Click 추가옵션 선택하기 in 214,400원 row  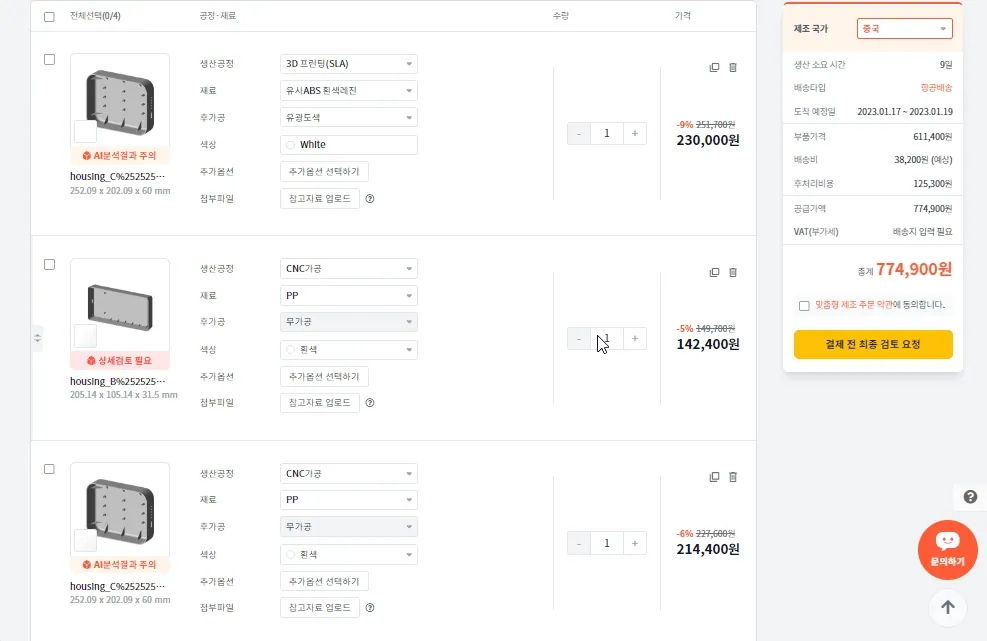click(x=324, y=581)
